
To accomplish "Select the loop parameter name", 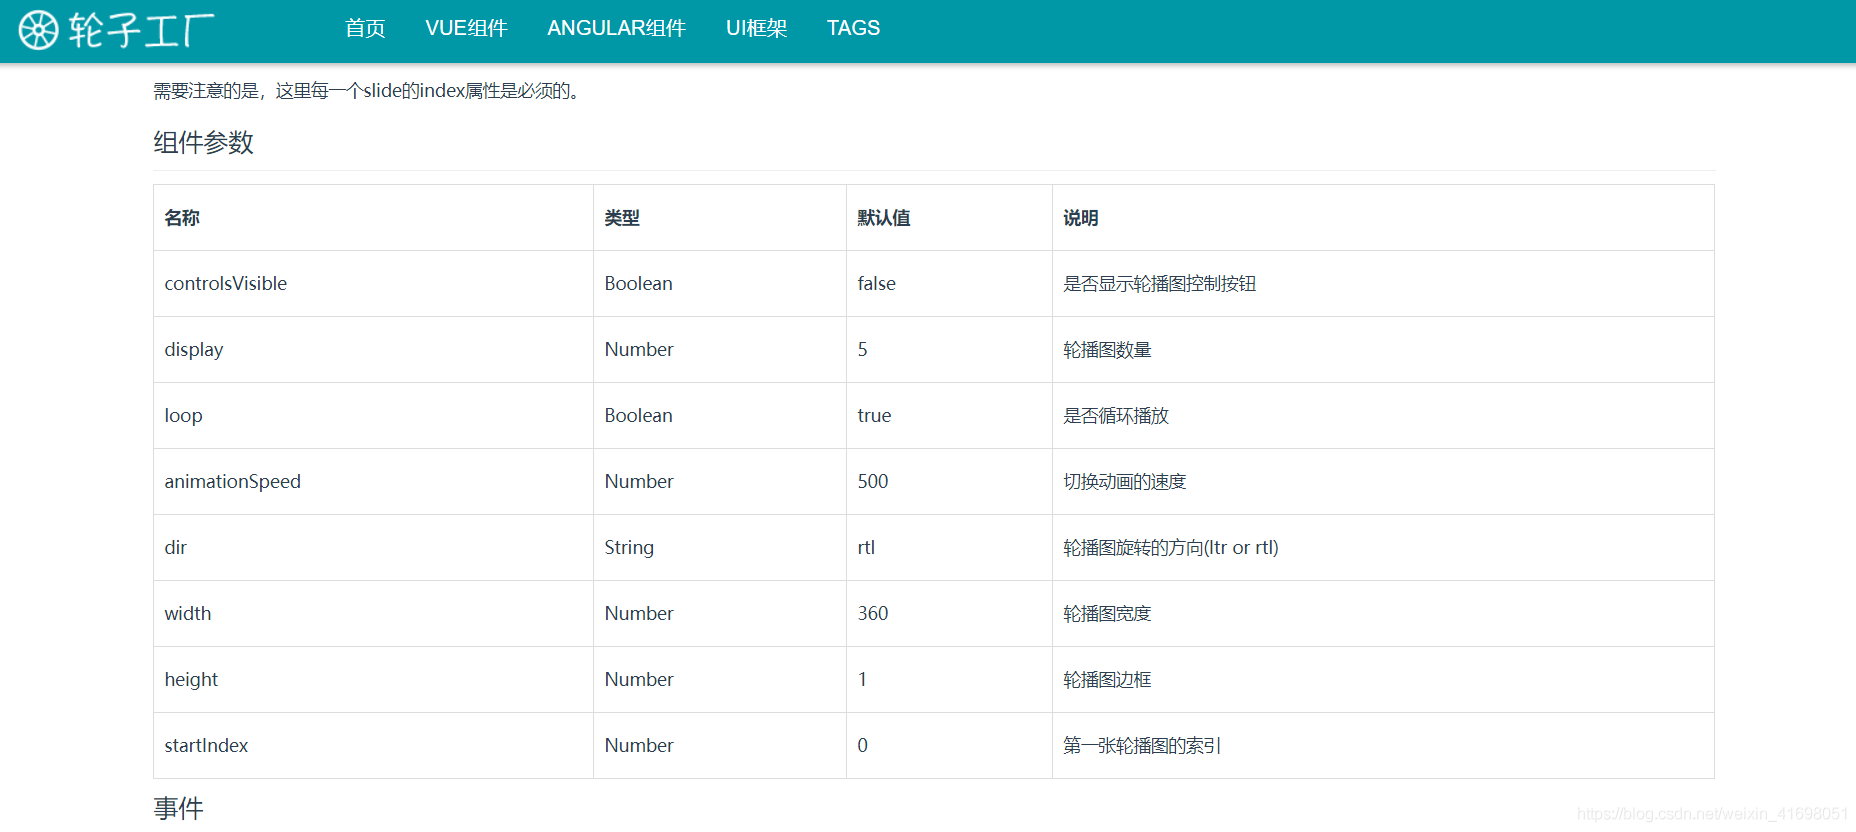I will (183, 416).
